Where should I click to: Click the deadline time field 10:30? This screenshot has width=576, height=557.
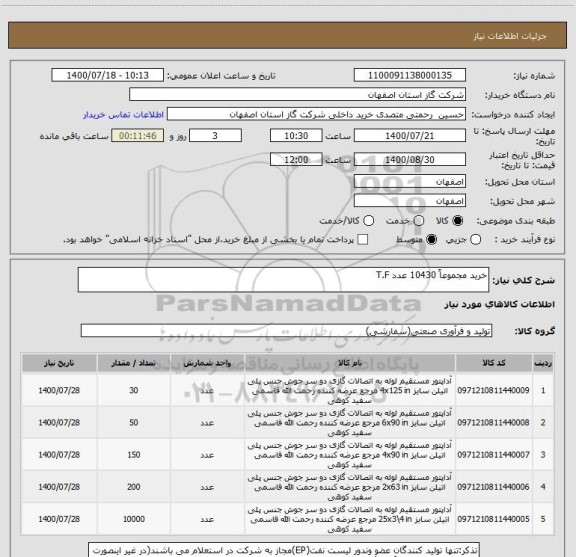[x=296, y=136]
